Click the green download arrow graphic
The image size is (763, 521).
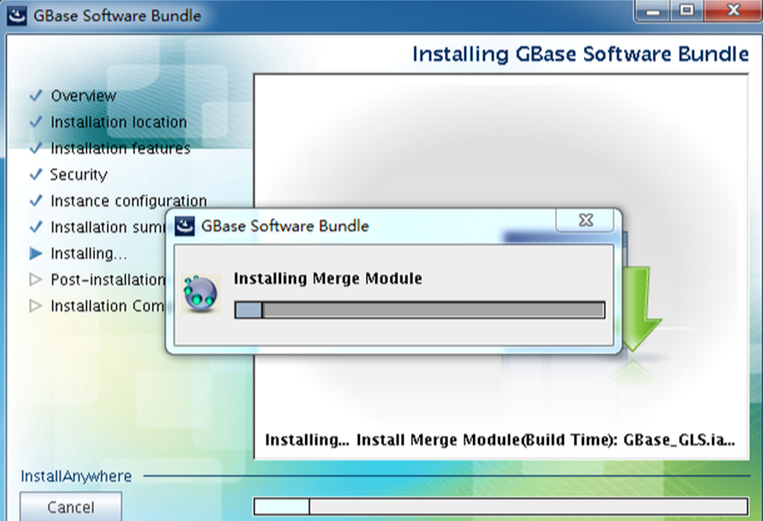click(641, 308)
